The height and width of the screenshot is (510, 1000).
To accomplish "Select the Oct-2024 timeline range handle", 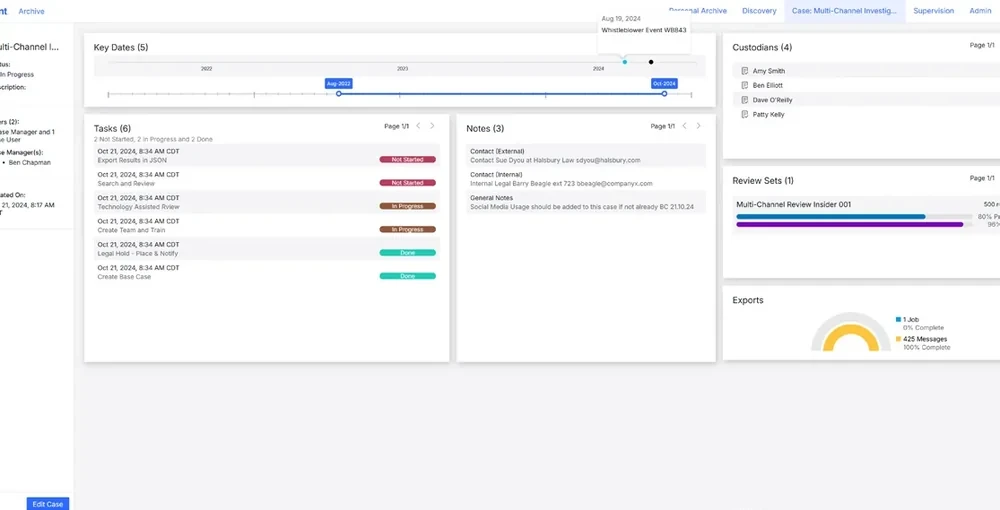I will (x=664, y=94).
